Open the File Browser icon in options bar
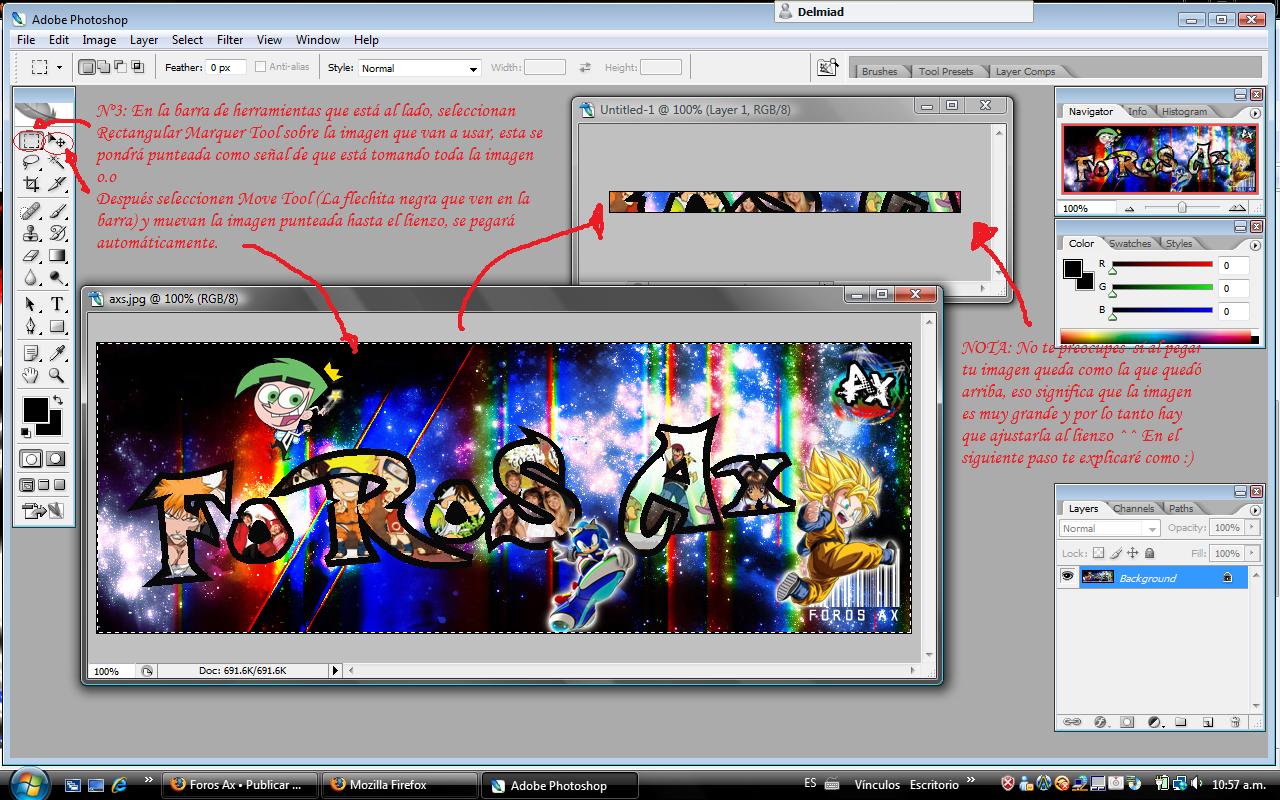This screenshot has width=1280, height=800. point(827,67)
